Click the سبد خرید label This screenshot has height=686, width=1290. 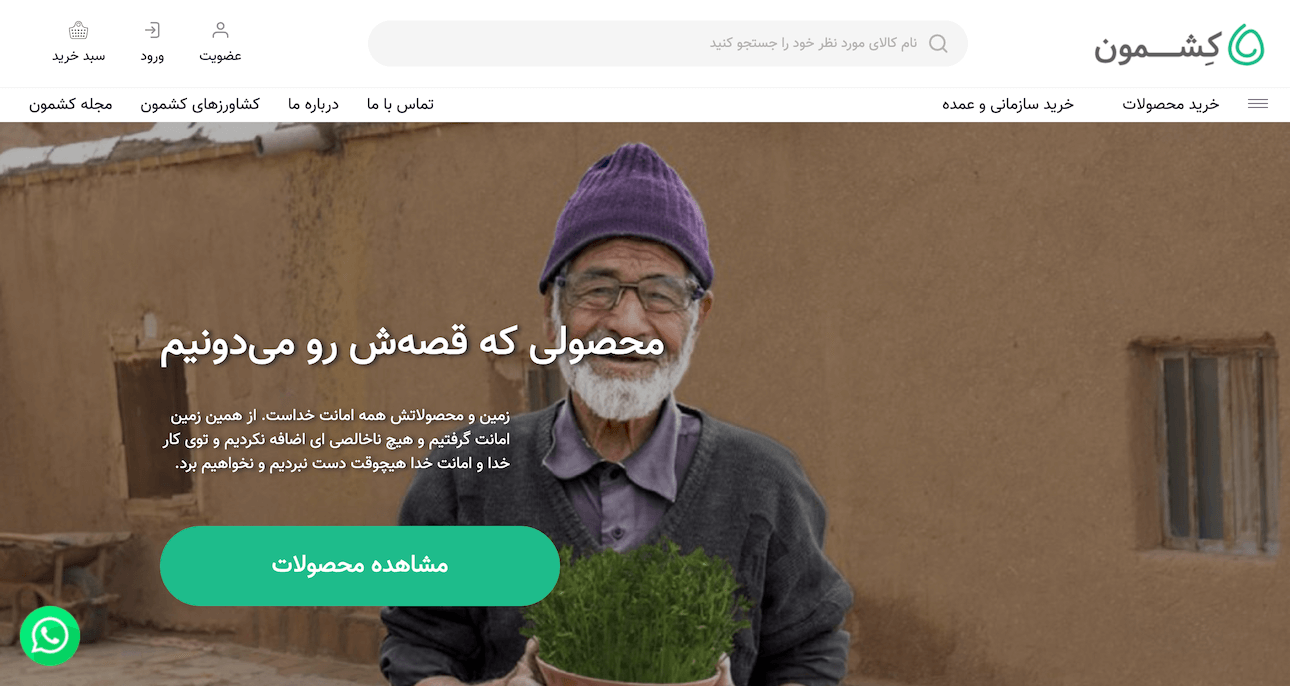pyautogui.click(x=79, y=56)
